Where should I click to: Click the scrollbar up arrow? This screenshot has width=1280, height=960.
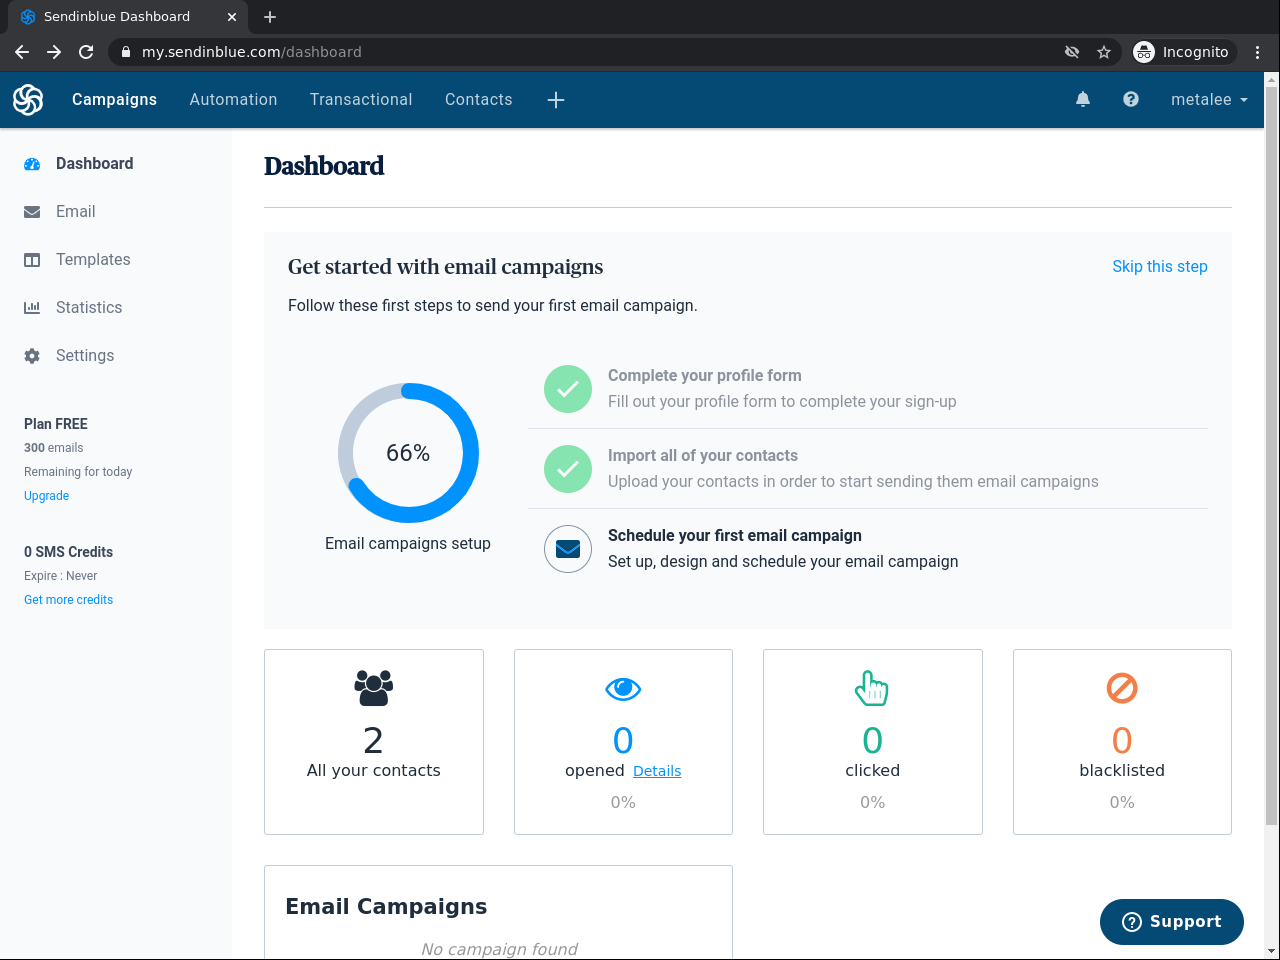point(1272,78)
